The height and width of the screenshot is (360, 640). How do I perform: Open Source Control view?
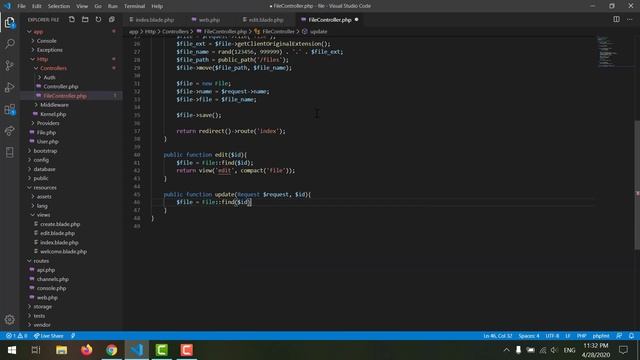coord(10,65)
